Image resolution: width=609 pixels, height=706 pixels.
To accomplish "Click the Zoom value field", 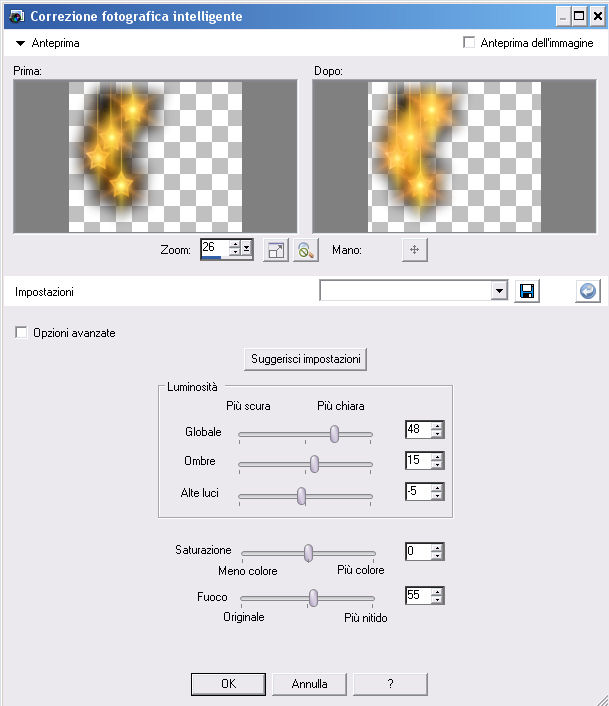I will [x=215, y=249].
